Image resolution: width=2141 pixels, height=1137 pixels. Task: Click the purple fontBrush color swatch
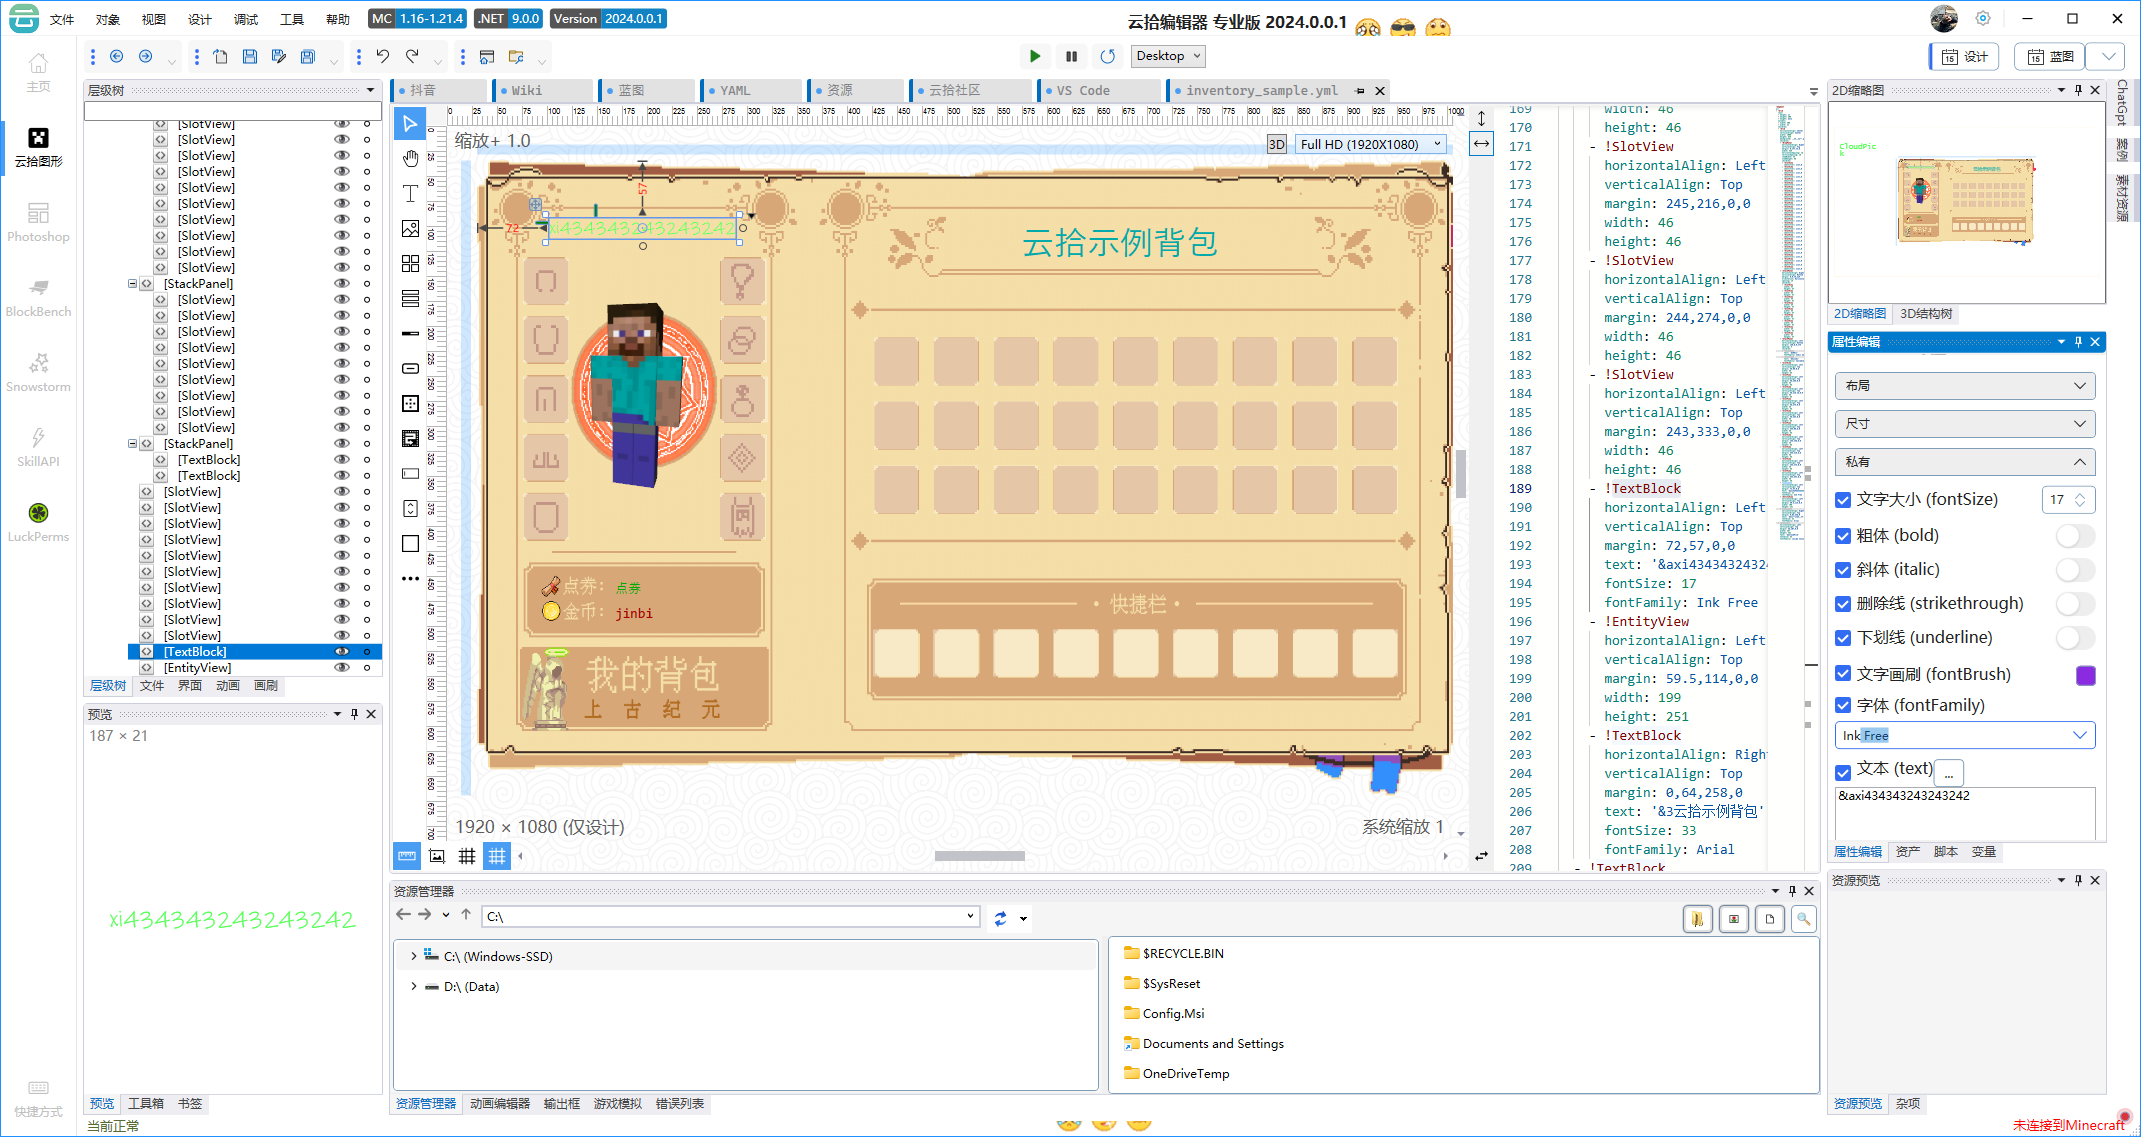pos(2085,675)
